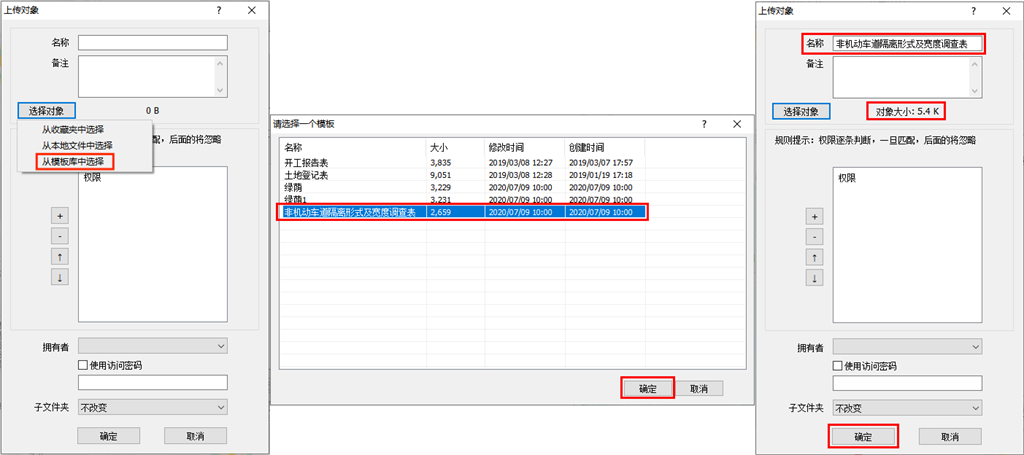Confirm the template selection with 确定
1024x455 pixels.
(x=647, y=388)
